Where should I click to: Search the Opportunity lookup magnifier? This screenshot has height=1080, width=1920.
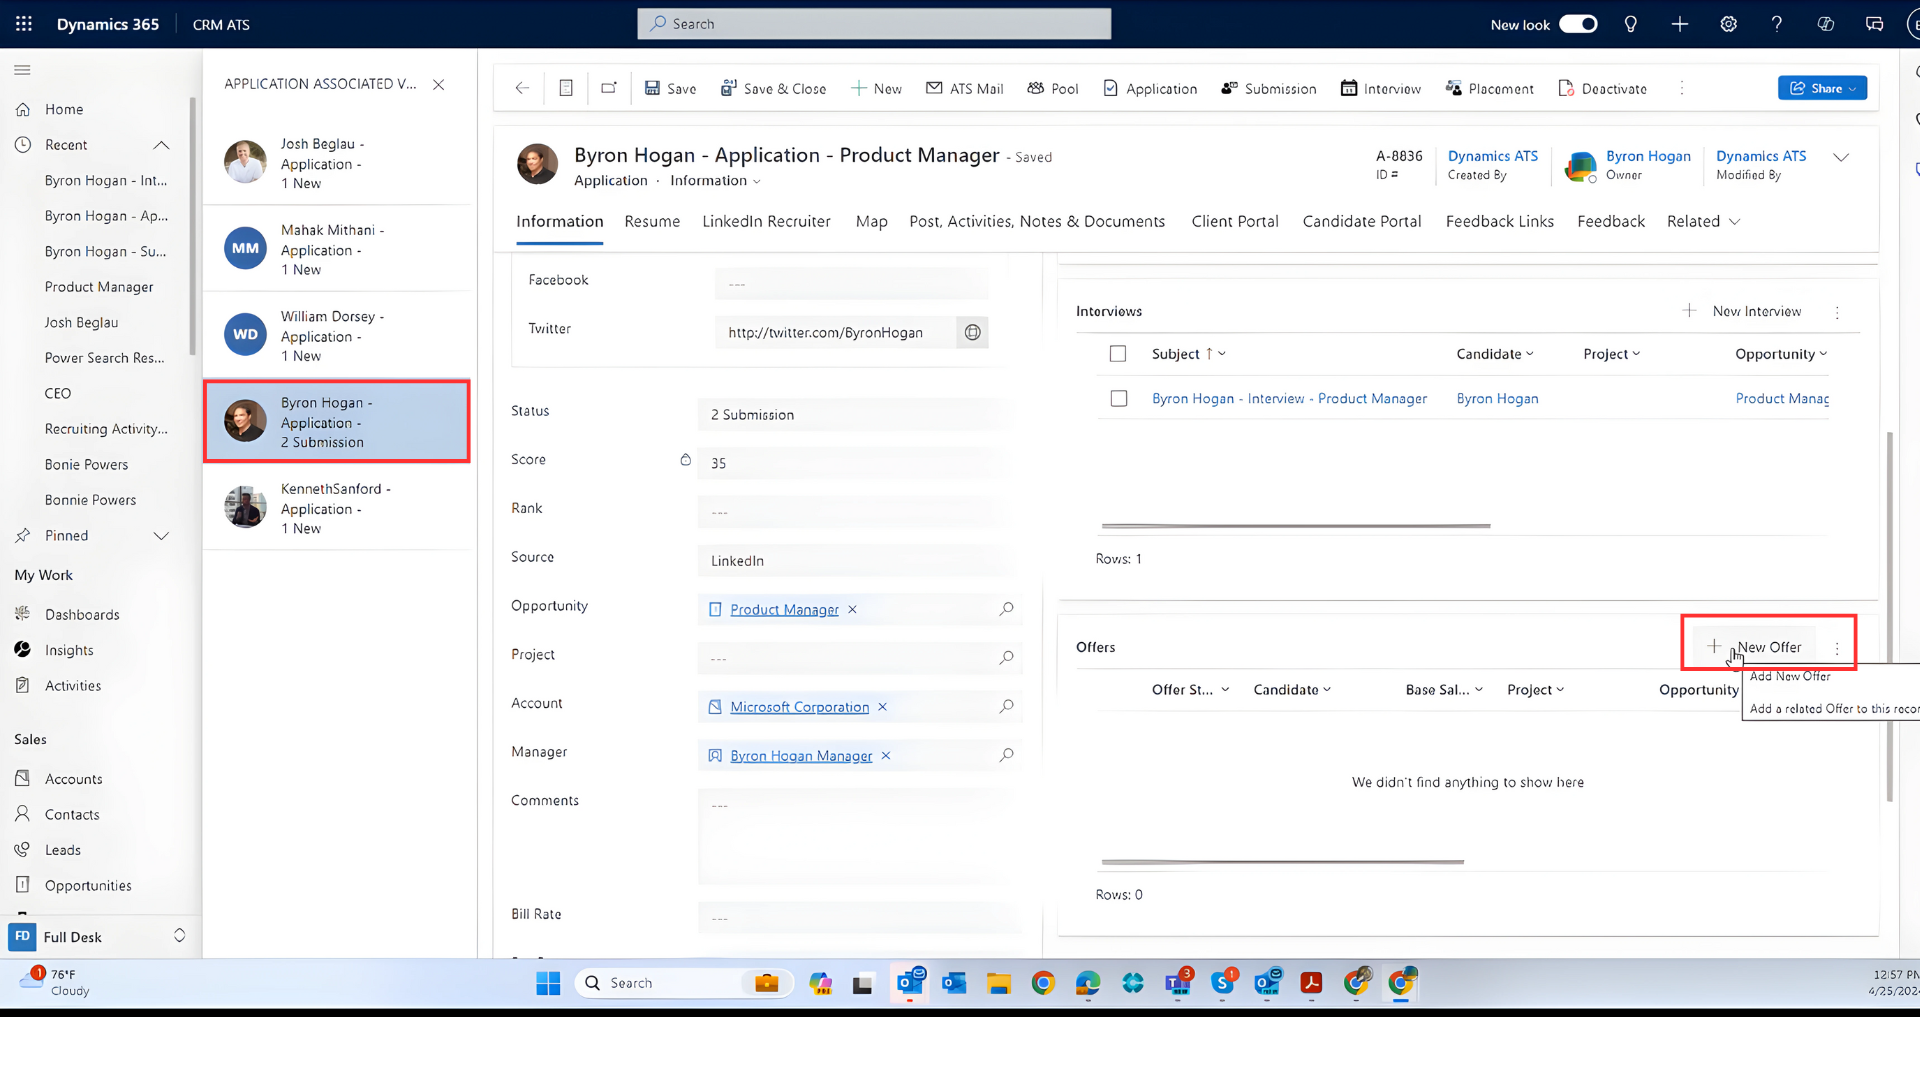pos(1007,608)
